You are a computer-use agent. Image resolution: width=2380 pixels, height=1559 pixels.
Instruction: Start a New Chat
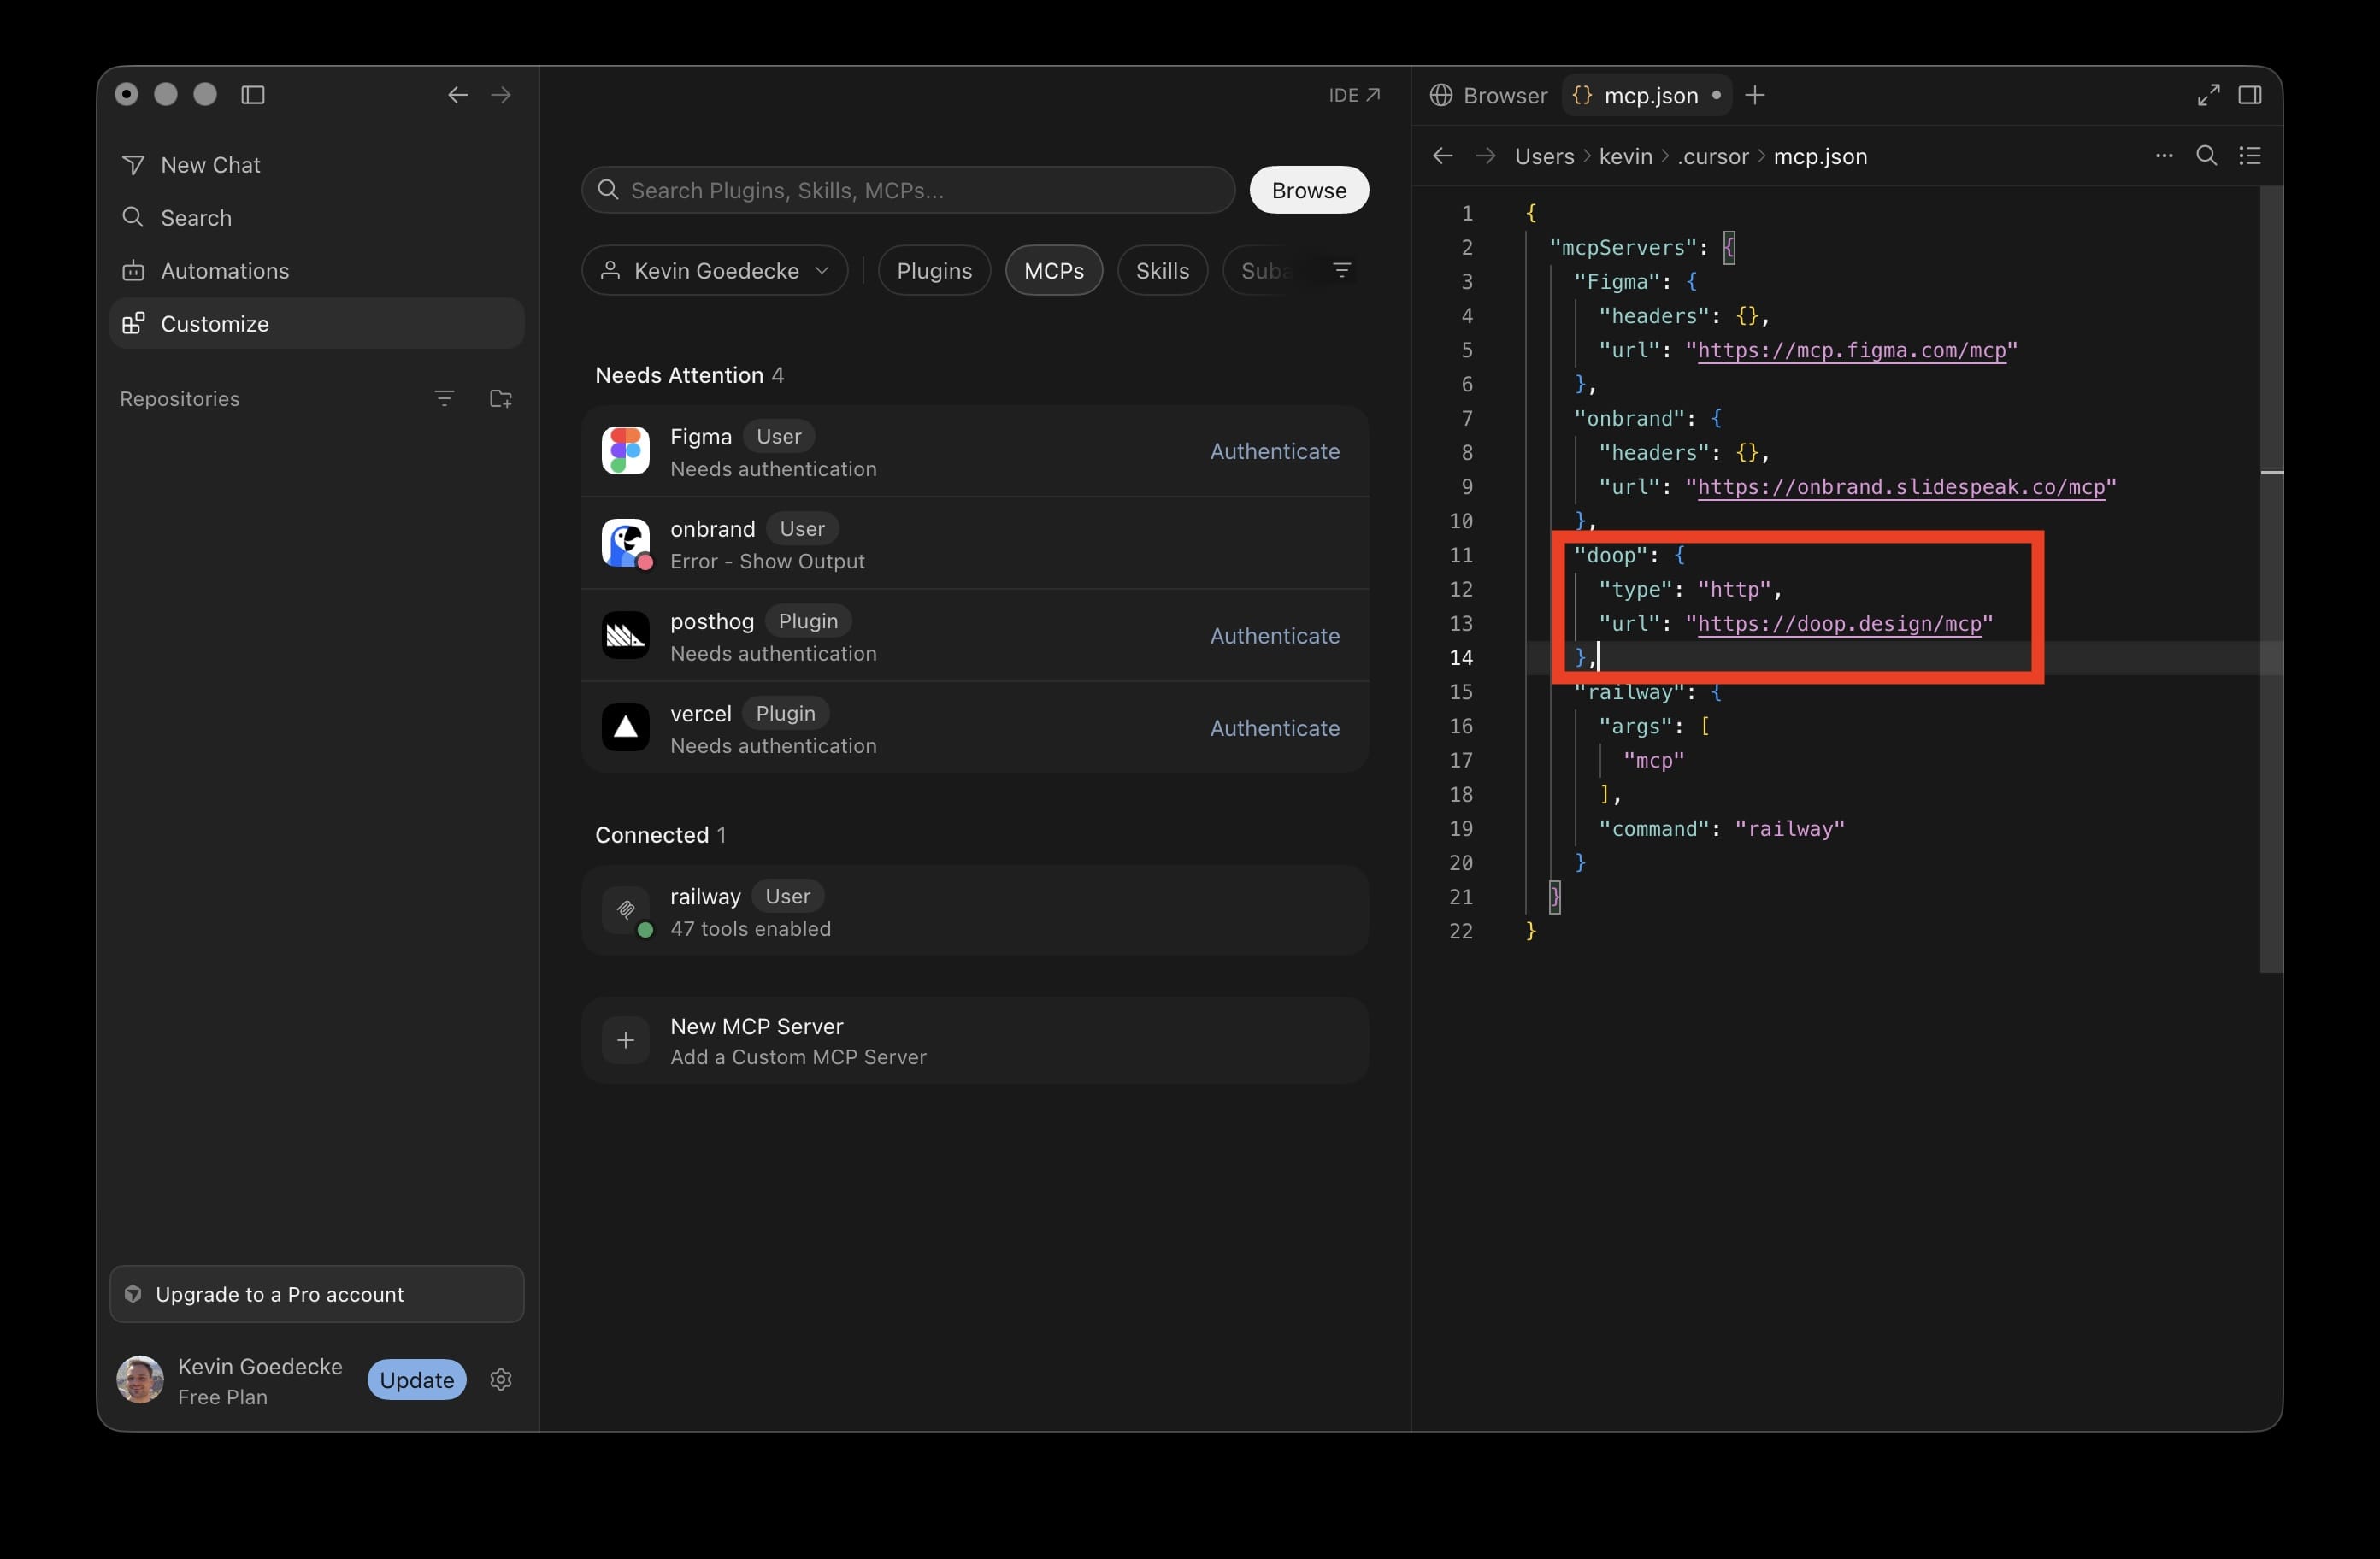pos(316,165)
